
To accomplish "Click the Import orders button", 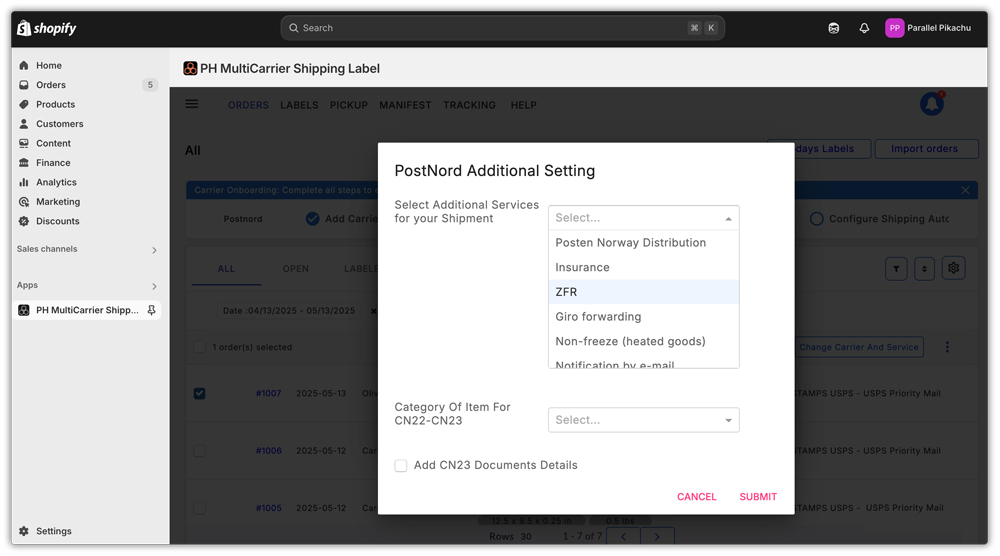I will point(926,149).
